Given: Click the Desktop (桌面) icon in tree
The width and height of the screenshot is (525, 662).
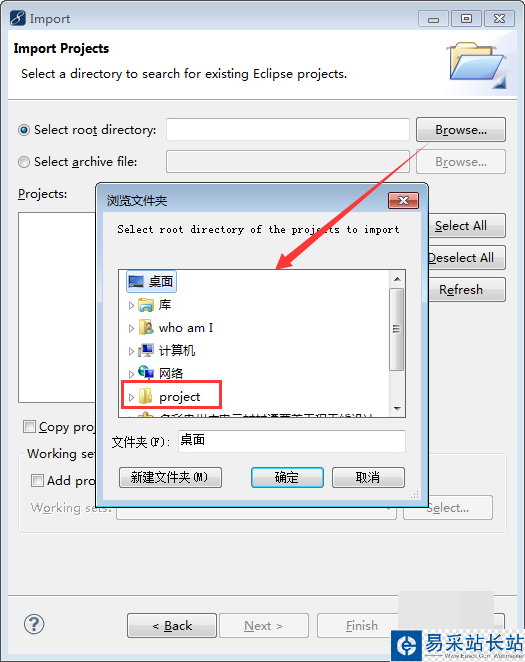Looking at the screenshot, I should [136, 282].
